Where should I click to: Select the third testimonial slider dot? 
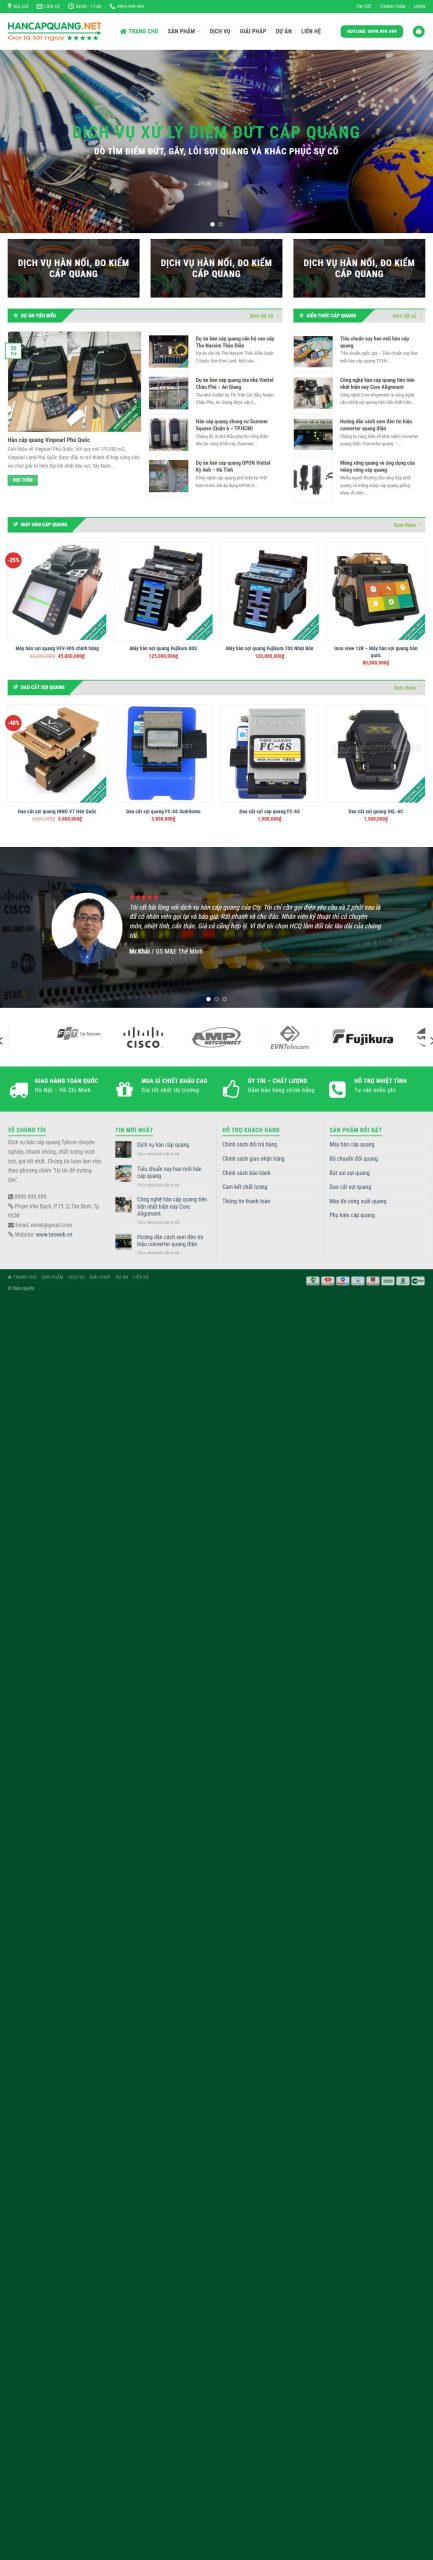click(x=224, y=999)
